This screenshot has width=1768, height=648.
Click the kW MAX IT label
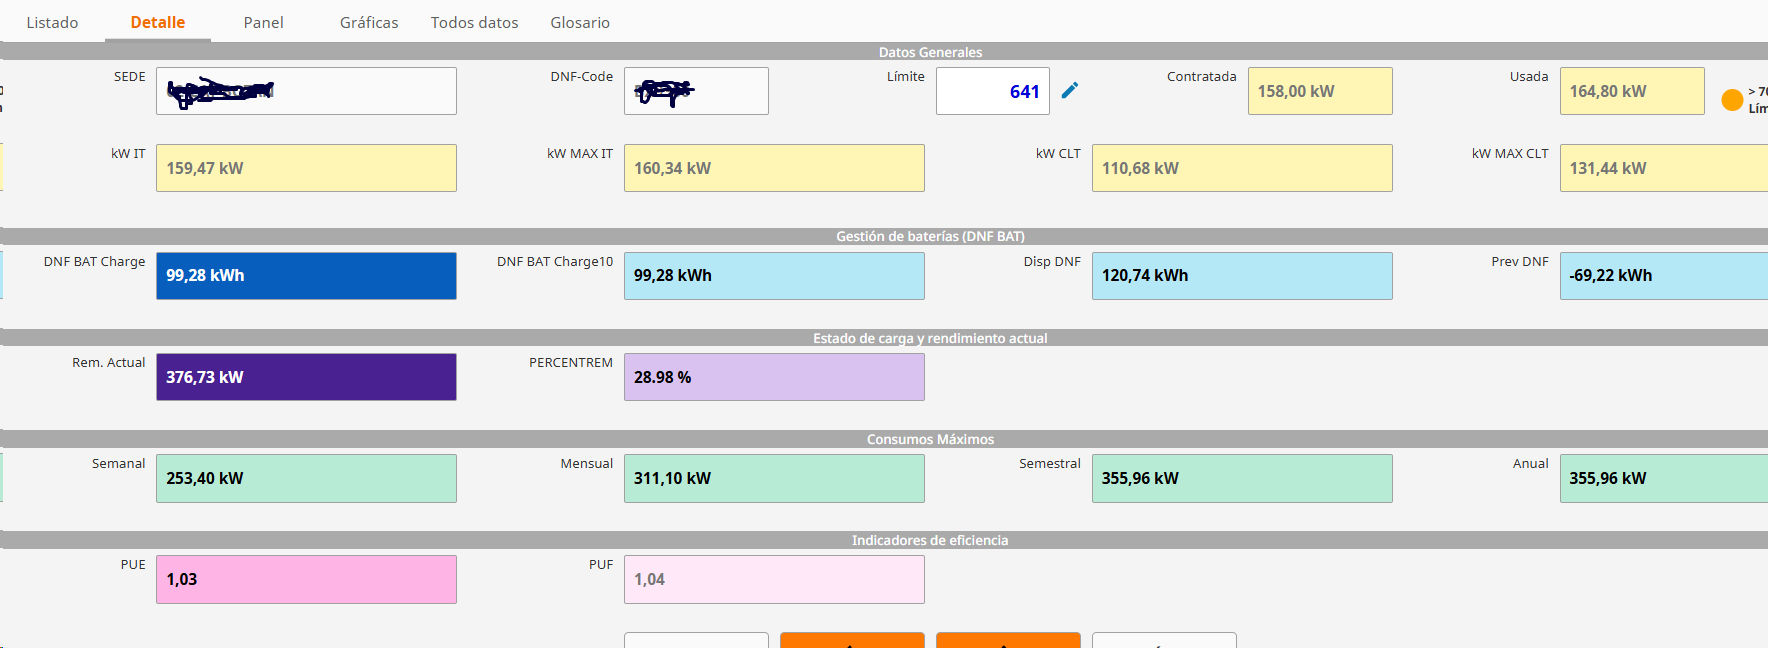click(580, 153)
